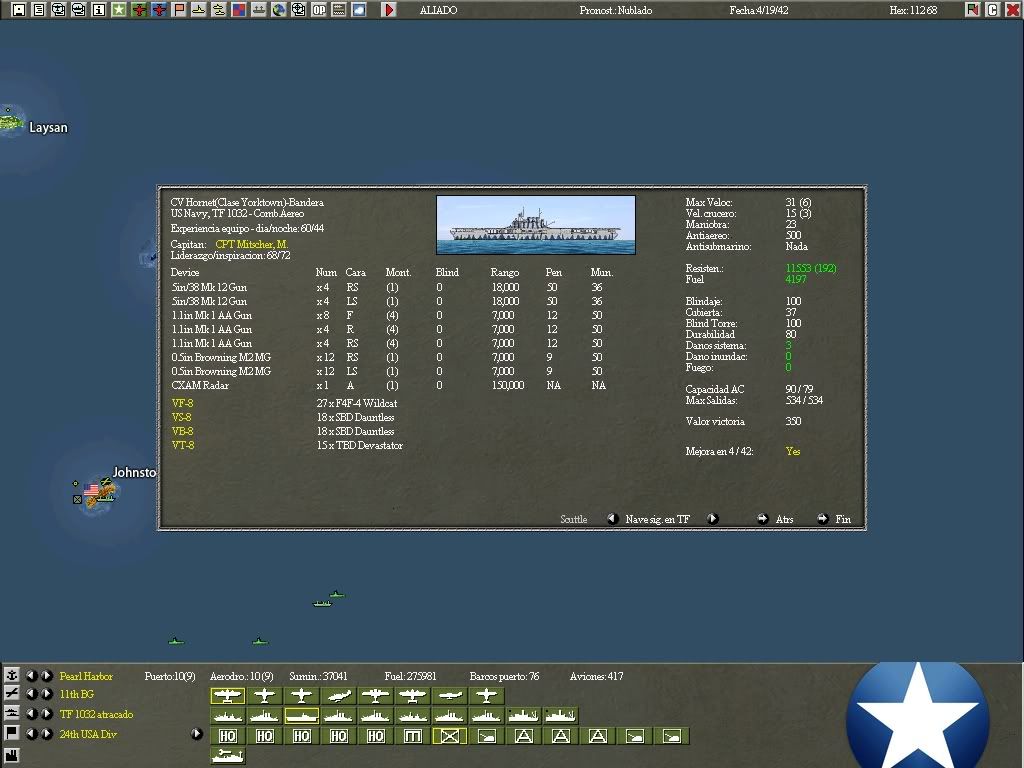
Task: Open the document list report icon in toolbar
Action: (x=39, y=10)
